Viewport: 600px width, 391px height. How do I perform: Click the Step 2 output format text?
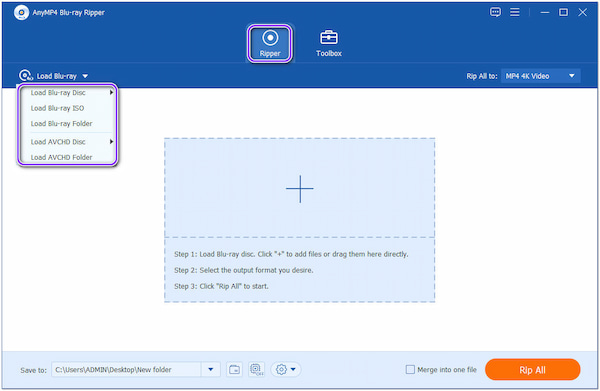[244, 270]
